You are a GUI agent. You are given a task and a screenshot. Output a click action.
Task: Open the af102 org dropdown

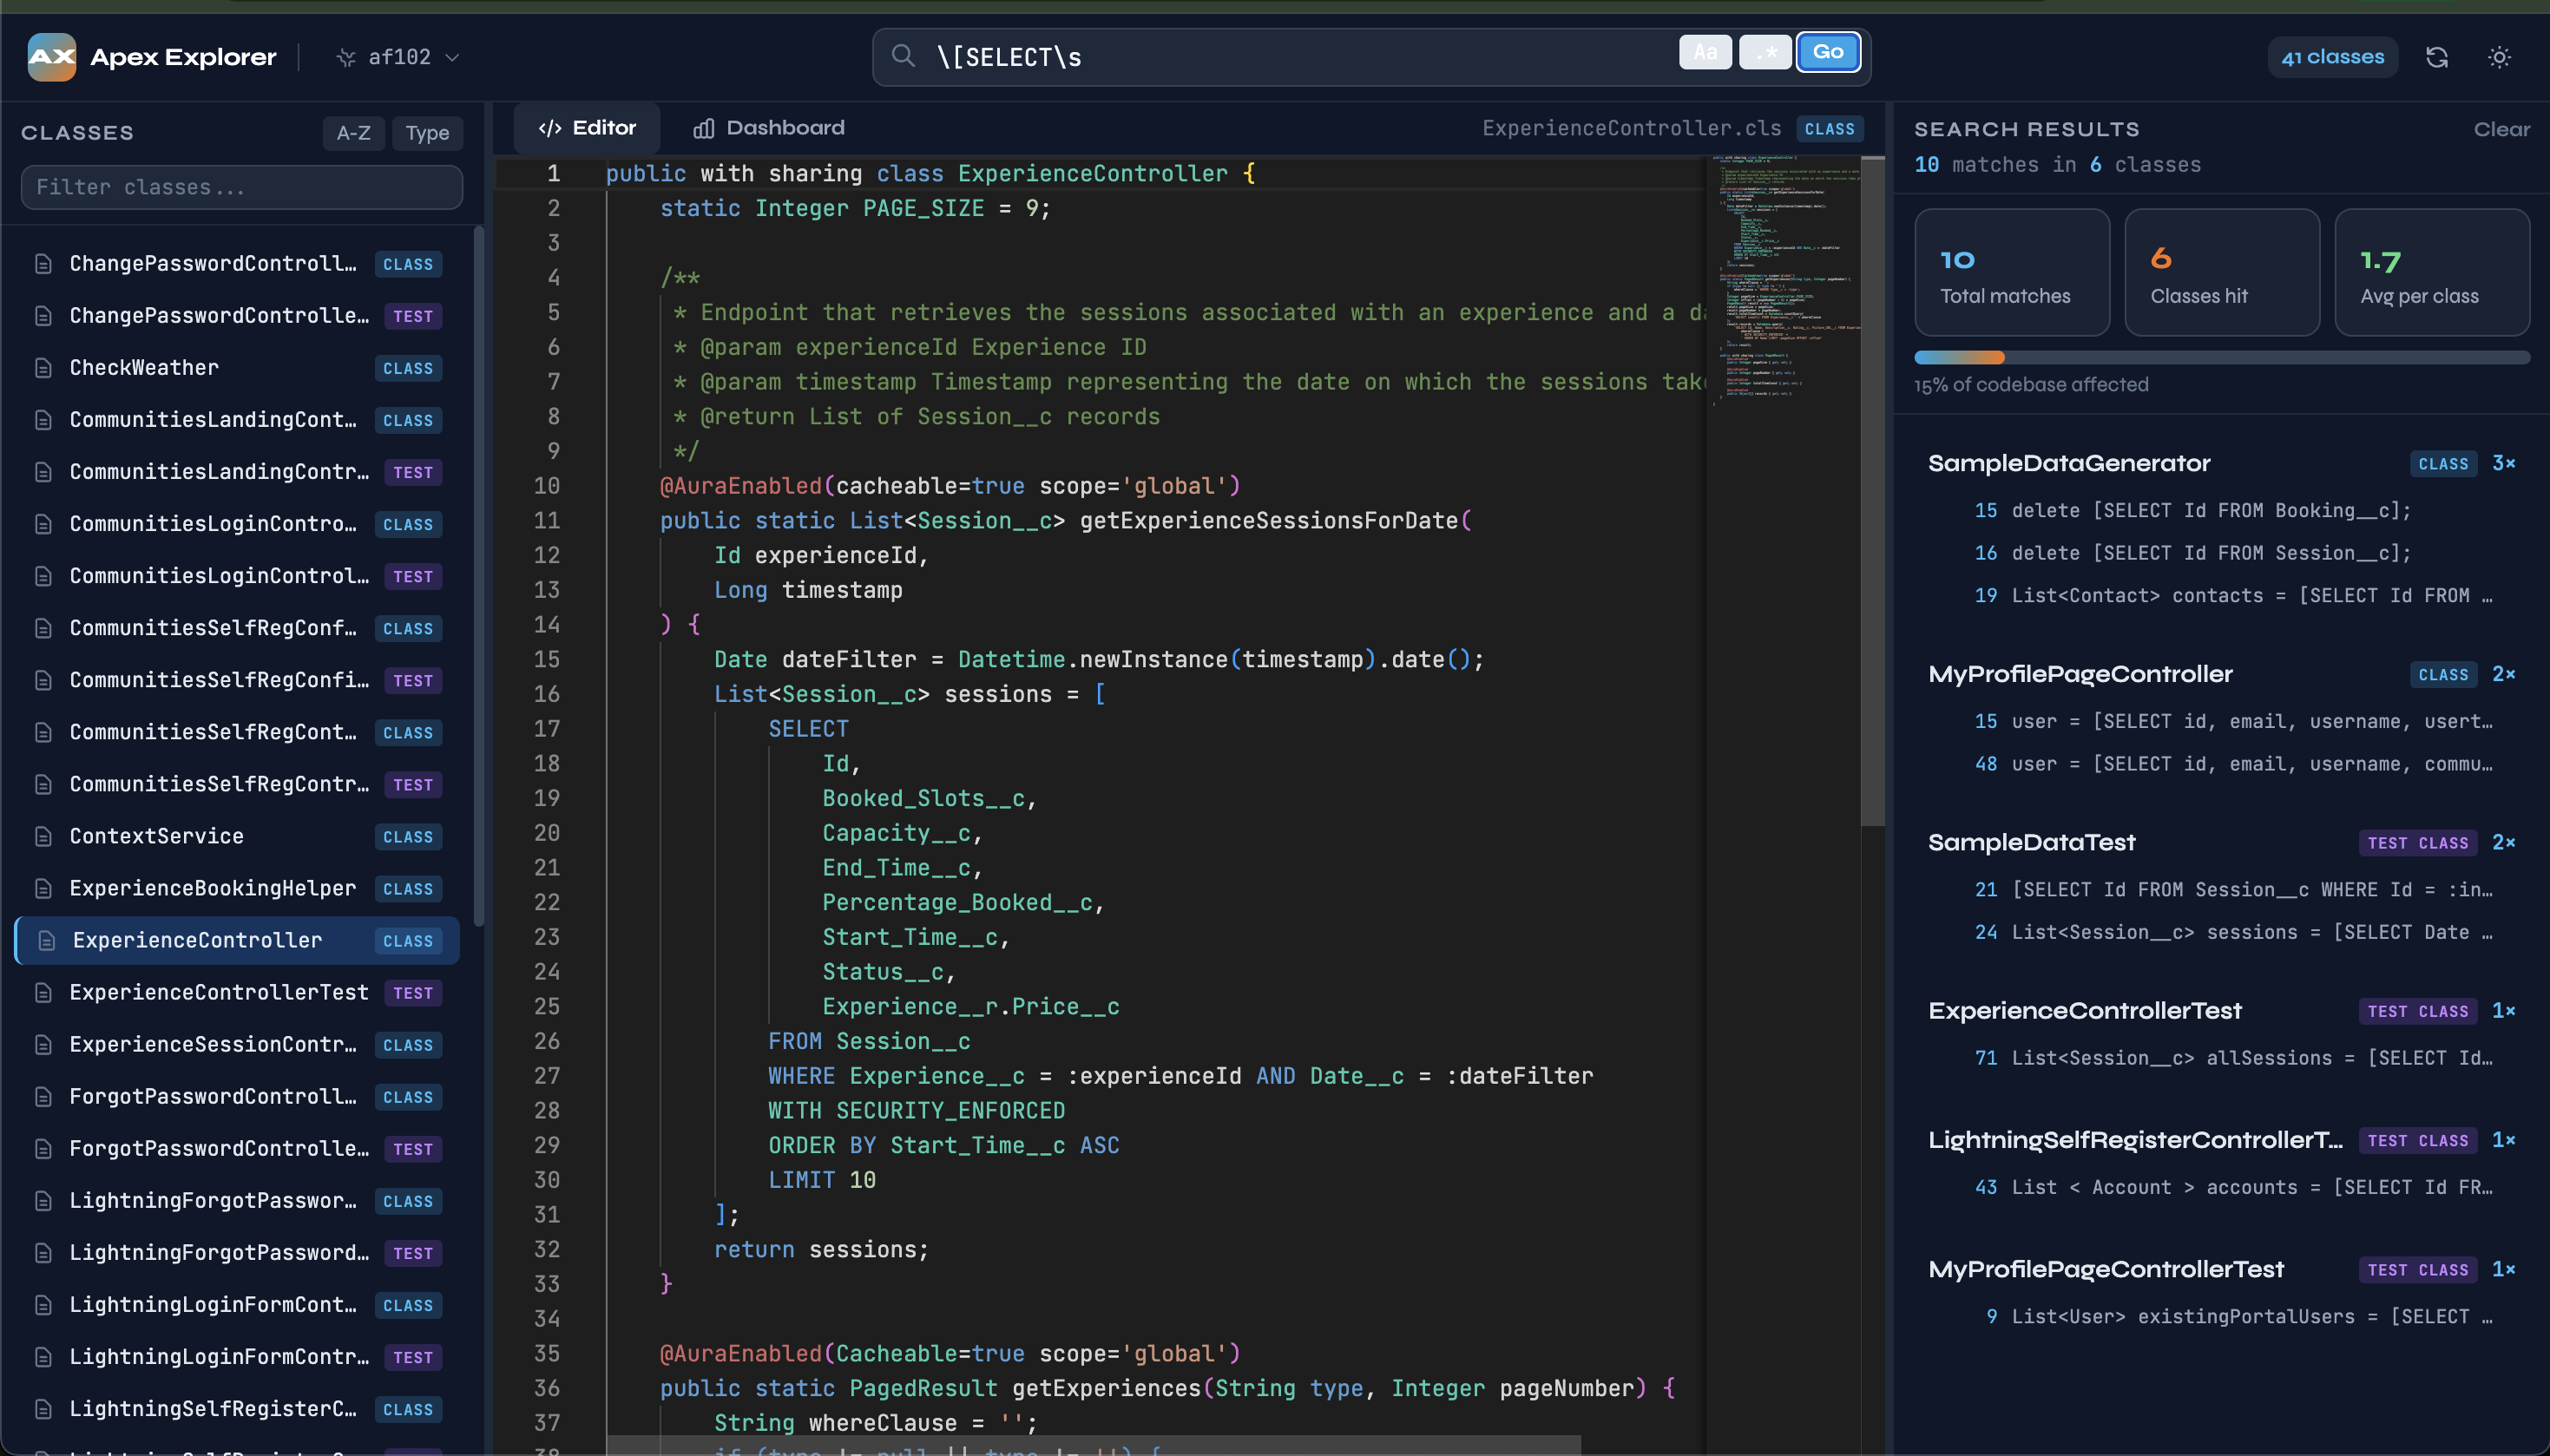tap(398, 58)
